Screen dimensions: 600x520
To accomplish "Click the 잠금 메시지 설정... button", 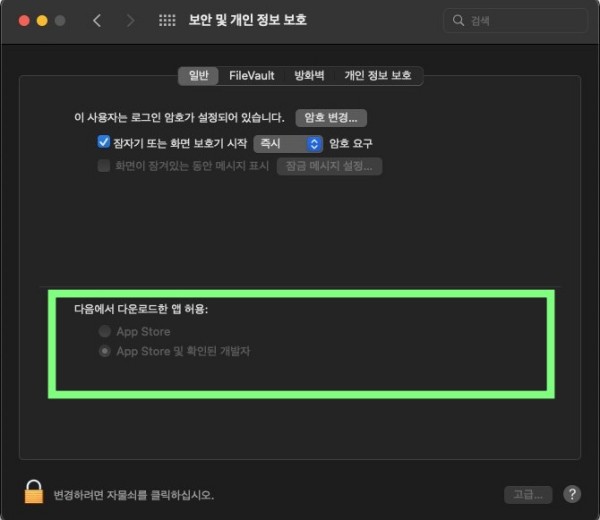I will pyautogui.click(x=329, y=166).
